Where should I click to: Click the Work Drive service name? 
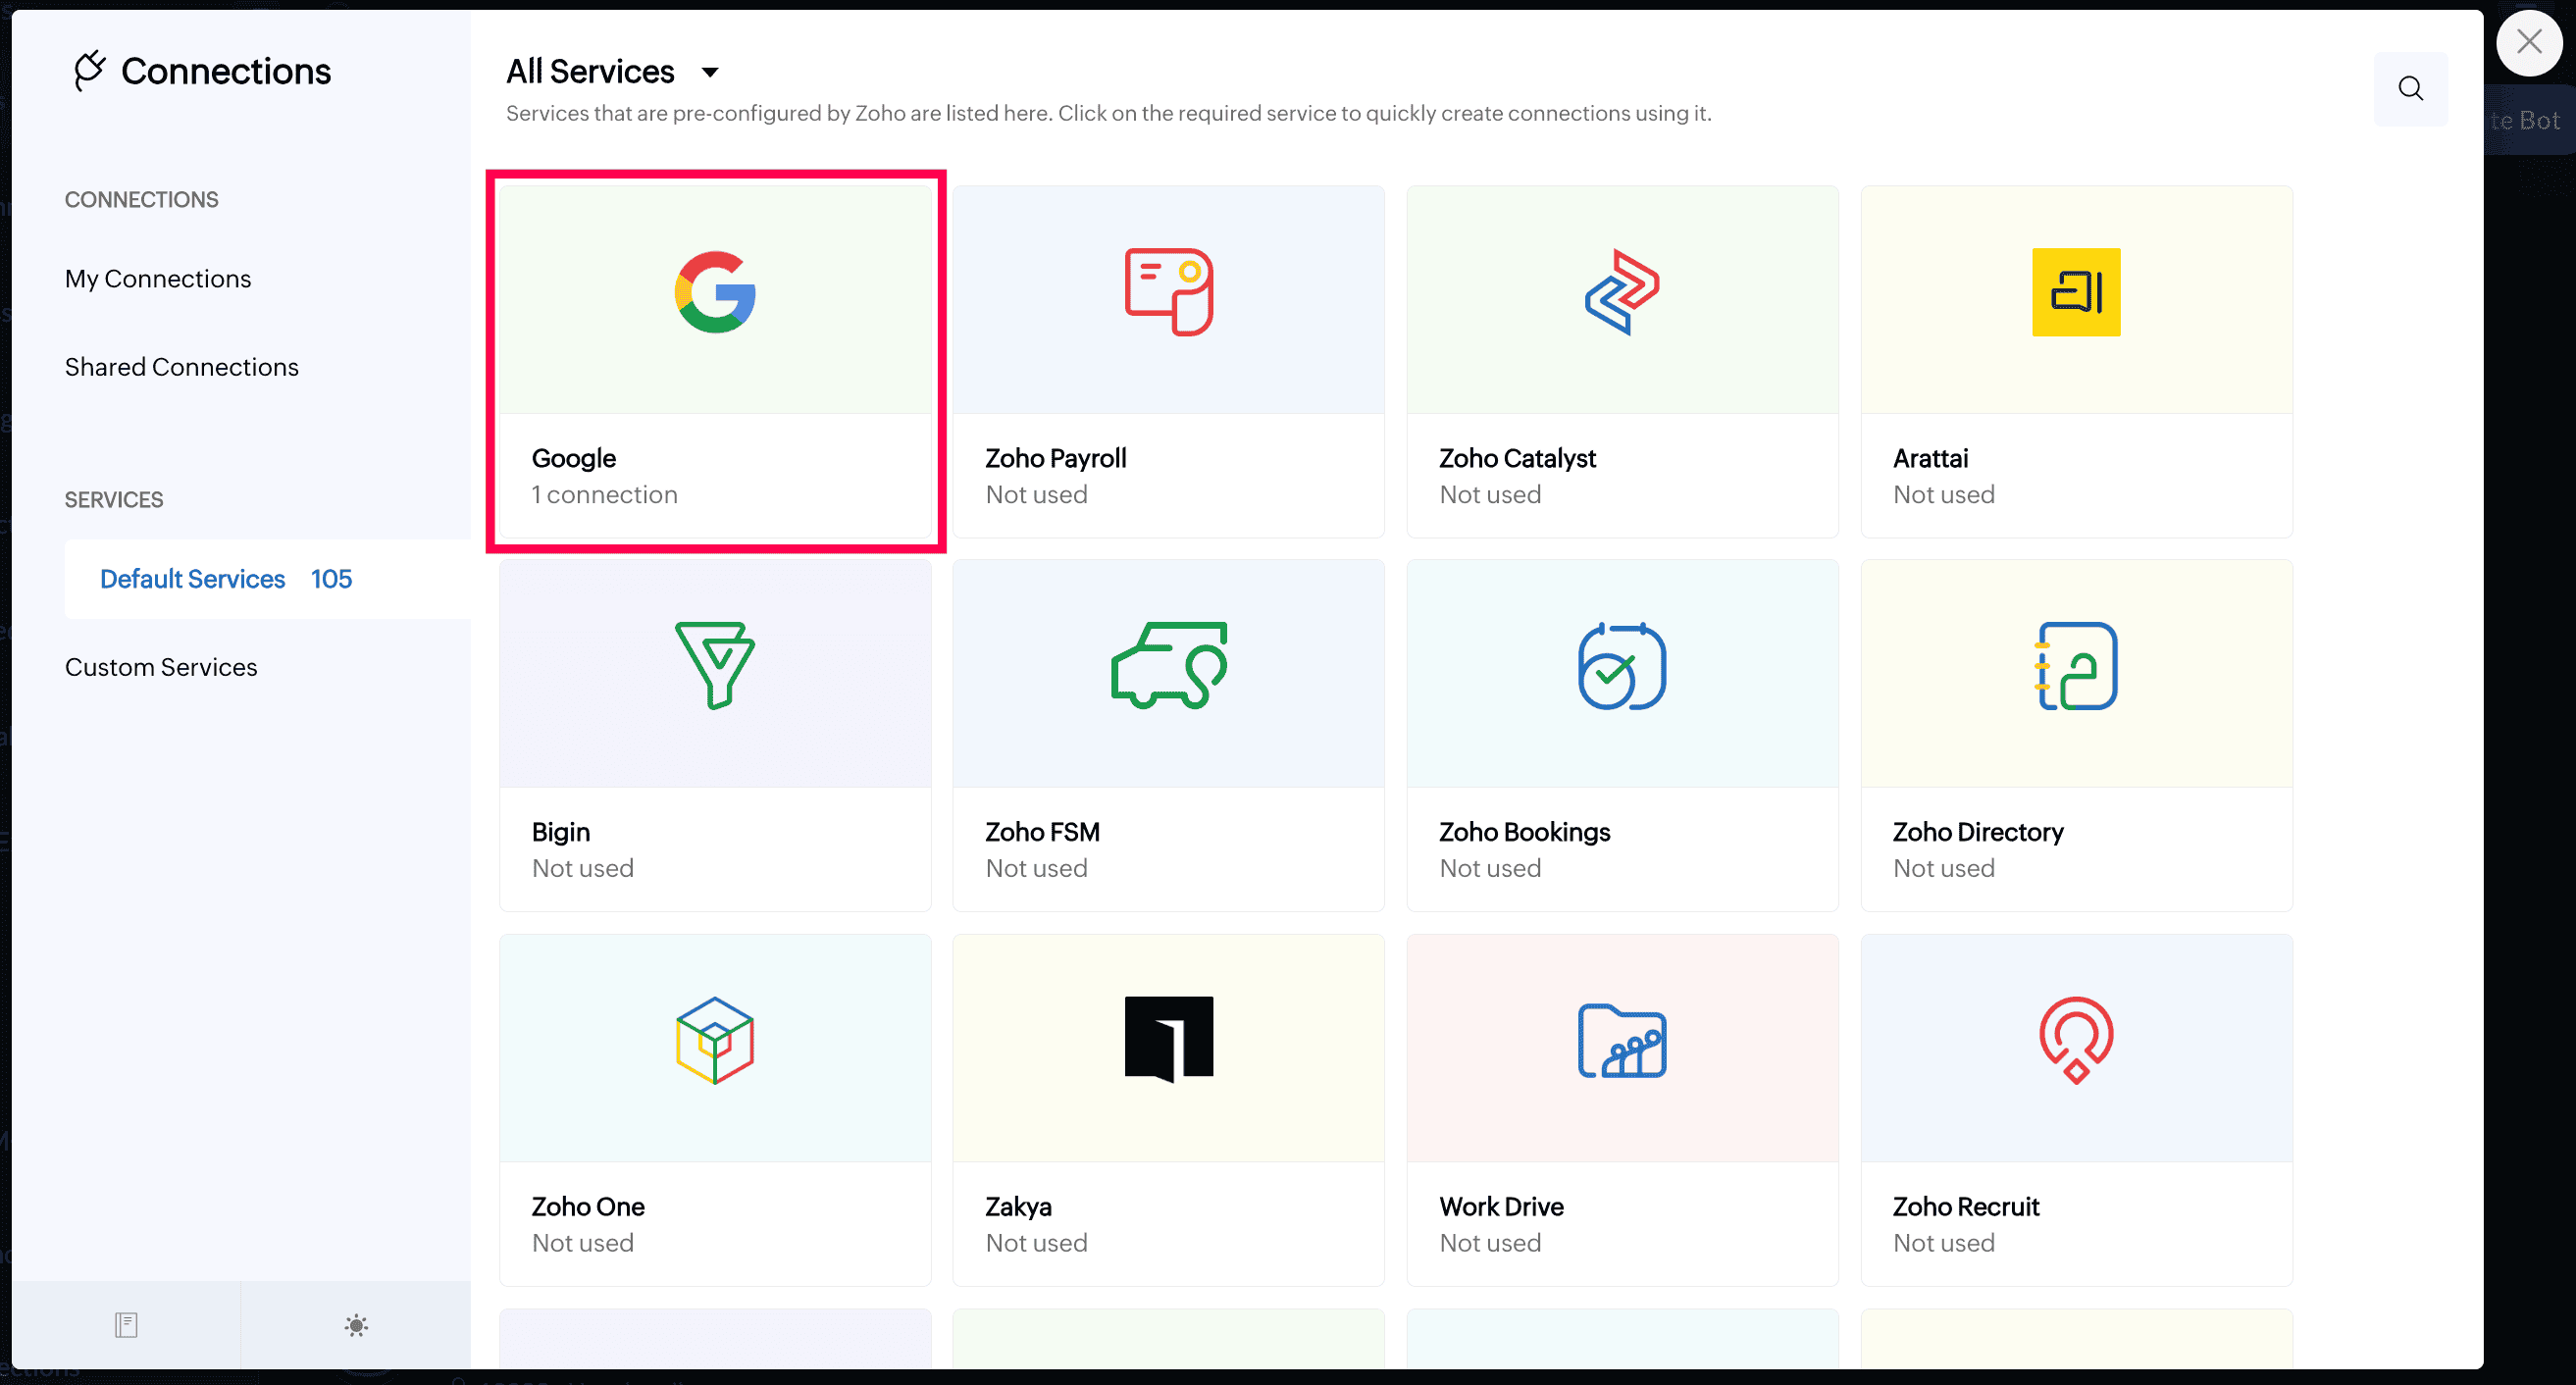(x=1501, y=1206)
